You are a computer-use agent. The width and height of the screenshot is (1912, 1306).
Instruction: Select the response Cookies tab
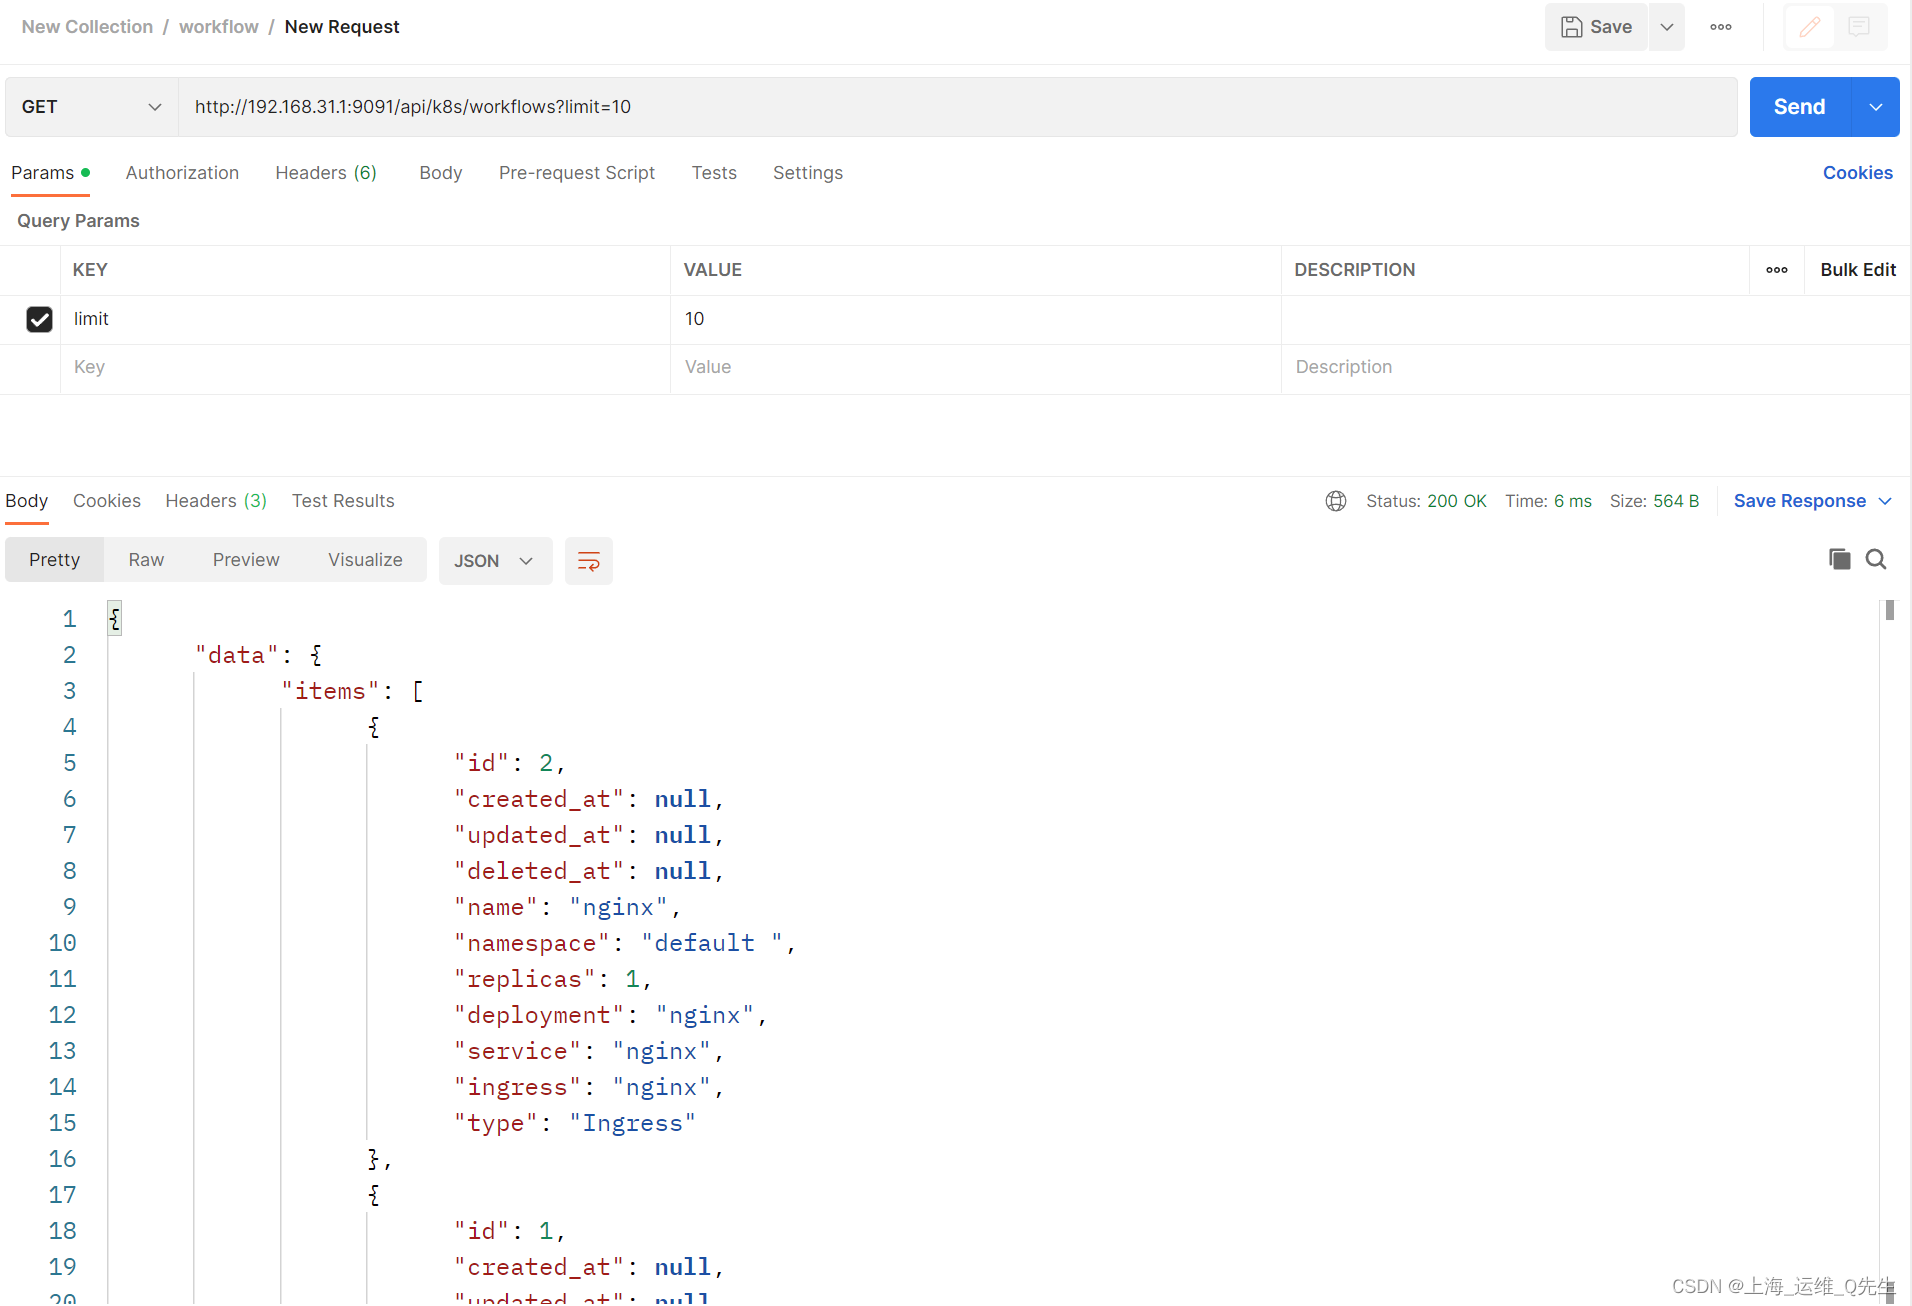(106, 501)
